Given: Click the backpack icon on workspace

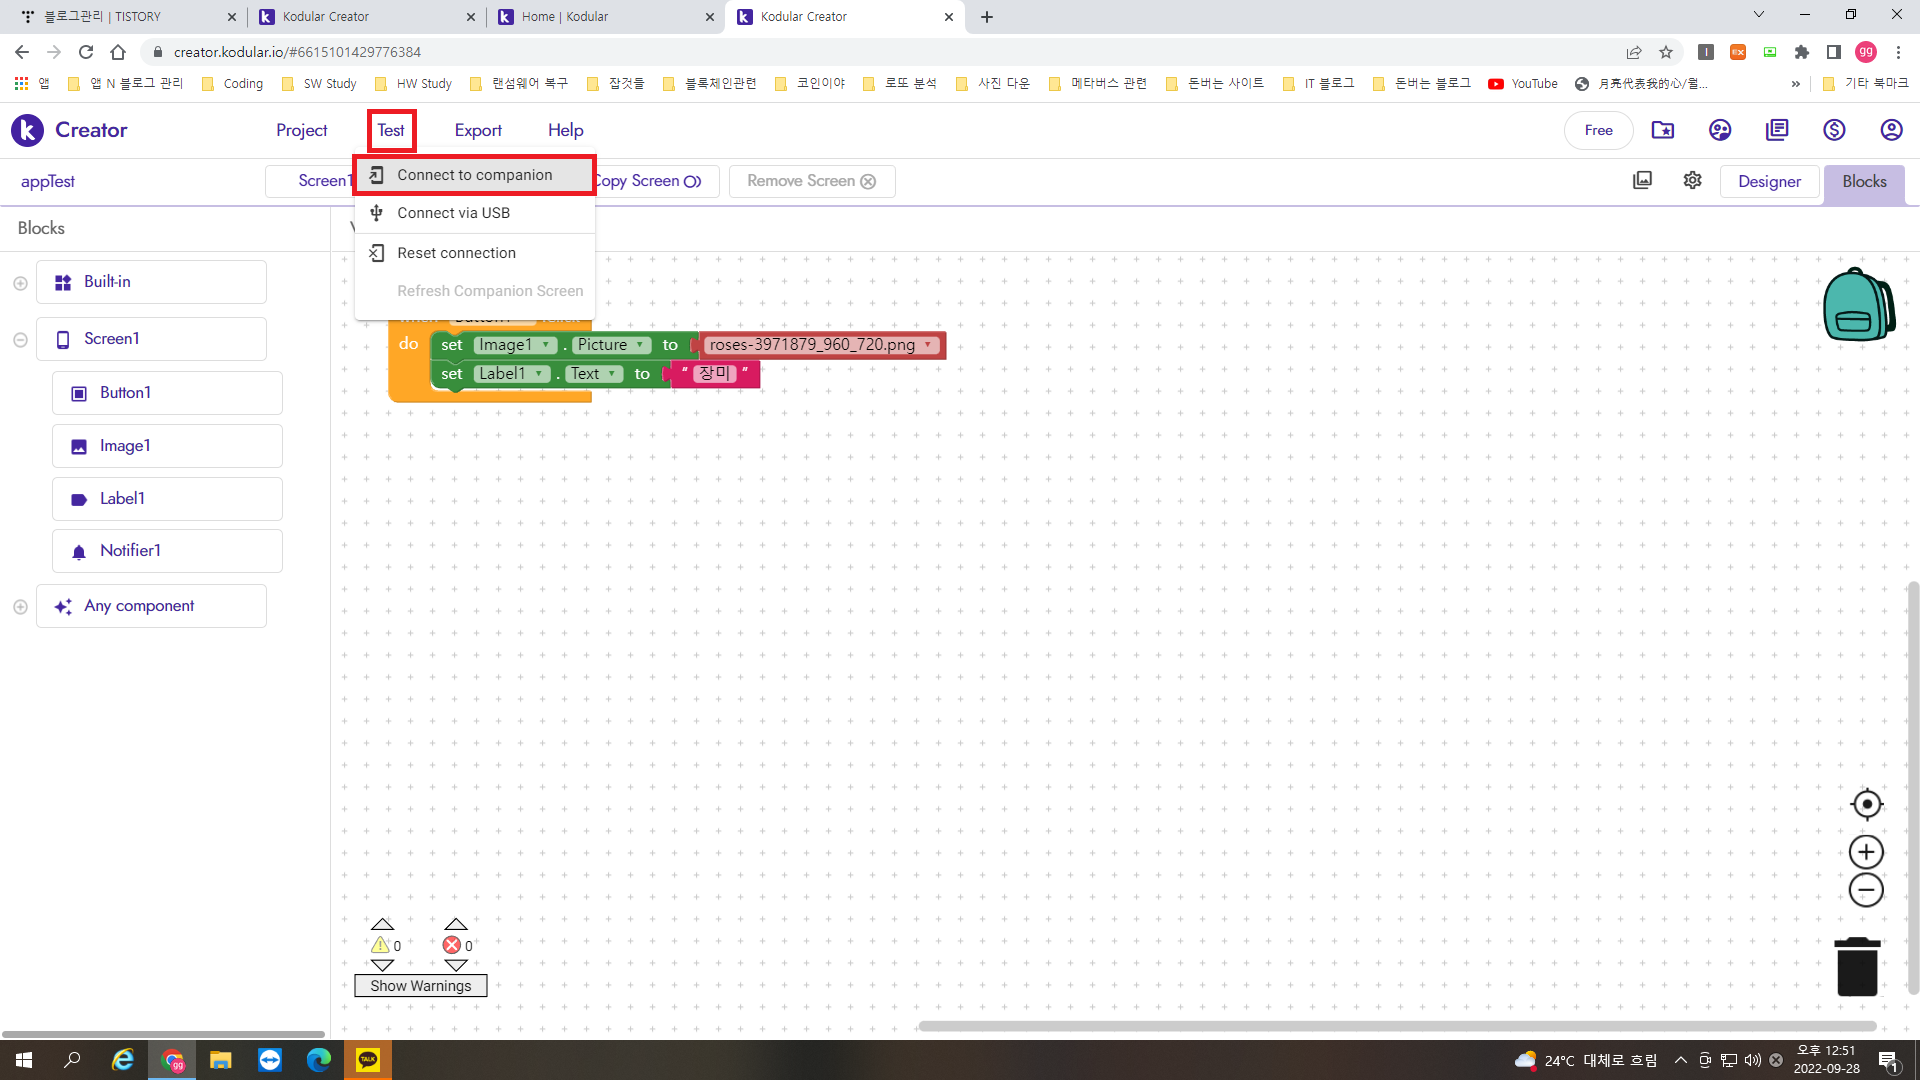Looking at the screenshot, I should tap(1858, 305).
